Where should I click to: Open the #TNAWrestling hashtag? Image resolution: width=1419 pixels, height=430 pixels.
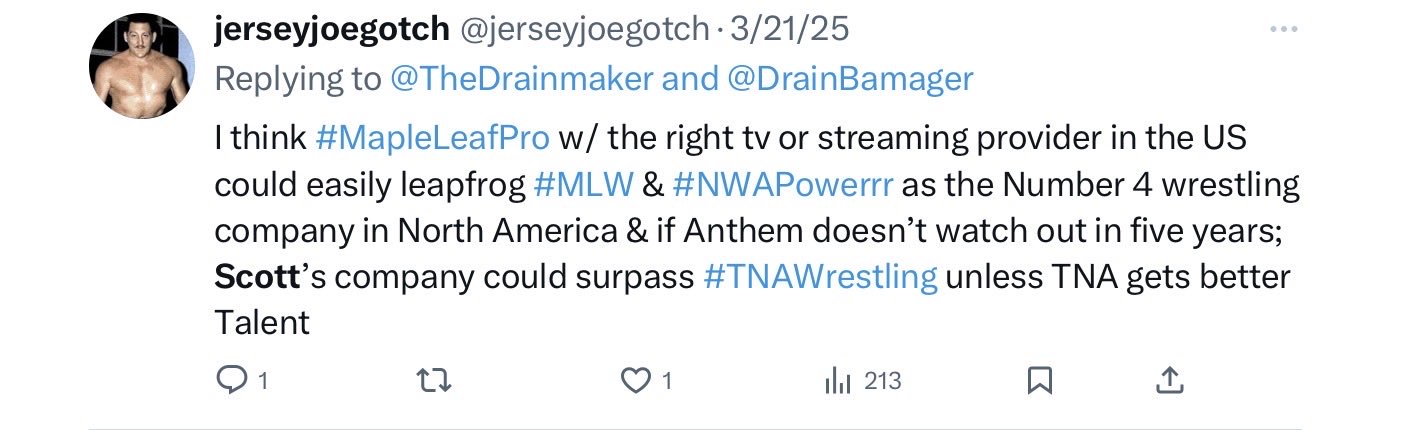click(820, 277)
